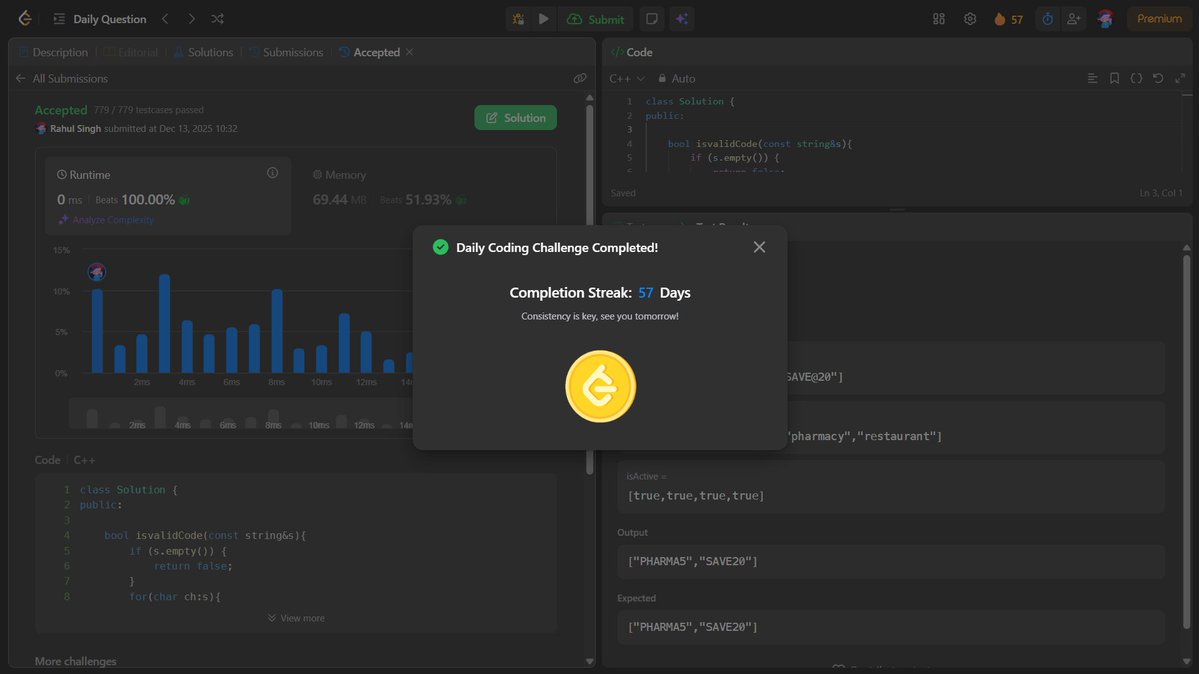Close the Accepted tab
Screen dimensions: 1199x674
click(410, 52)
